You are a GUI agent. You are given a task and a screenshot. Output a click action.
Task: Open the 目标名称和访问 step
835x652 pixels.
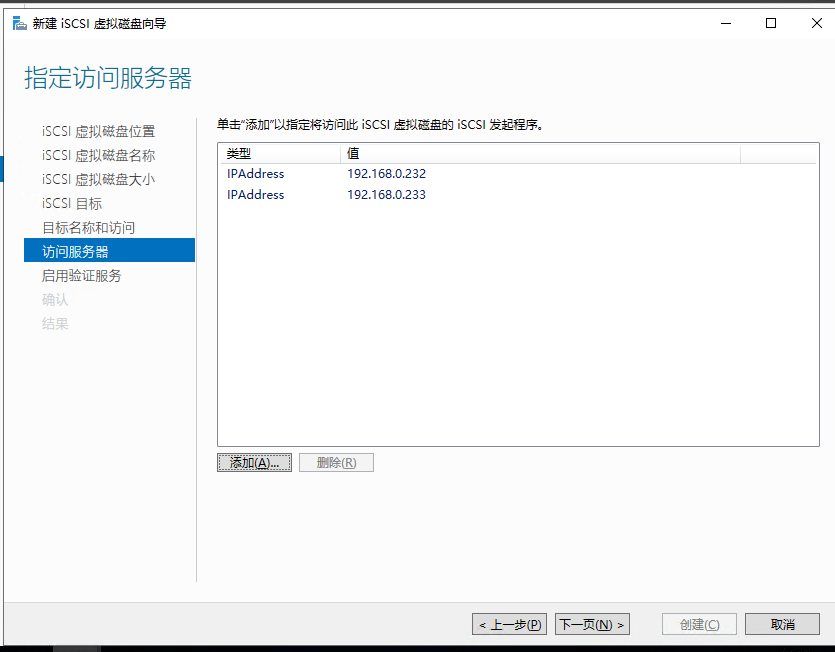pos(88,227)
